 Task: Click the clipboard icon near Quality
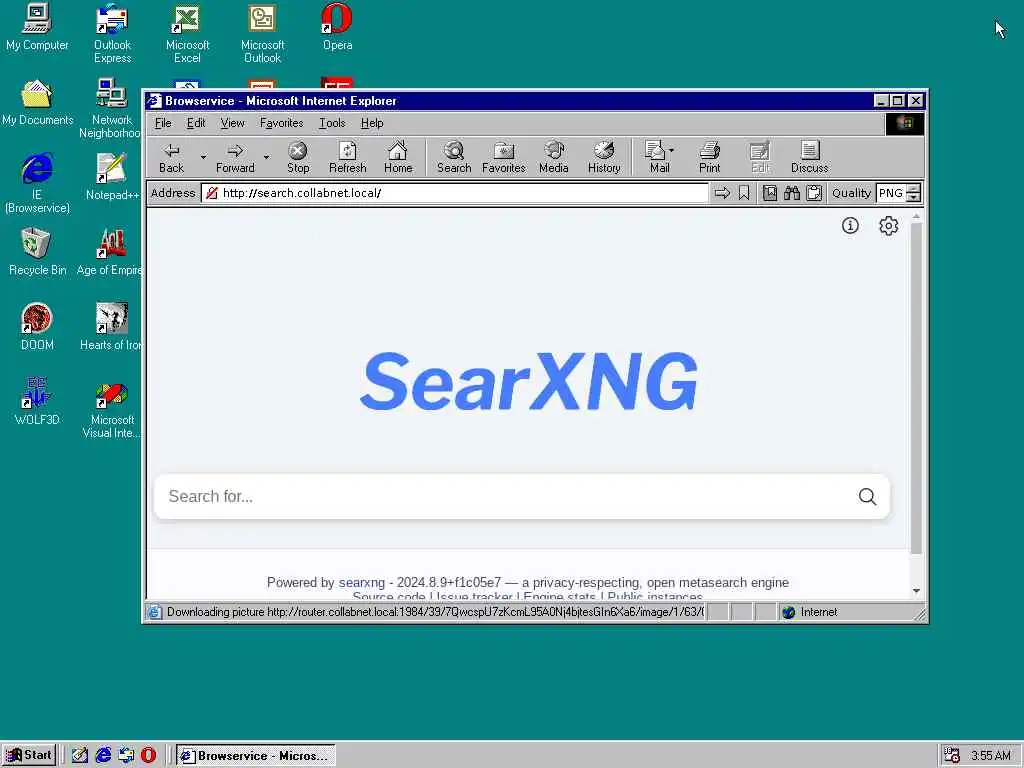(x=814, y=193)
